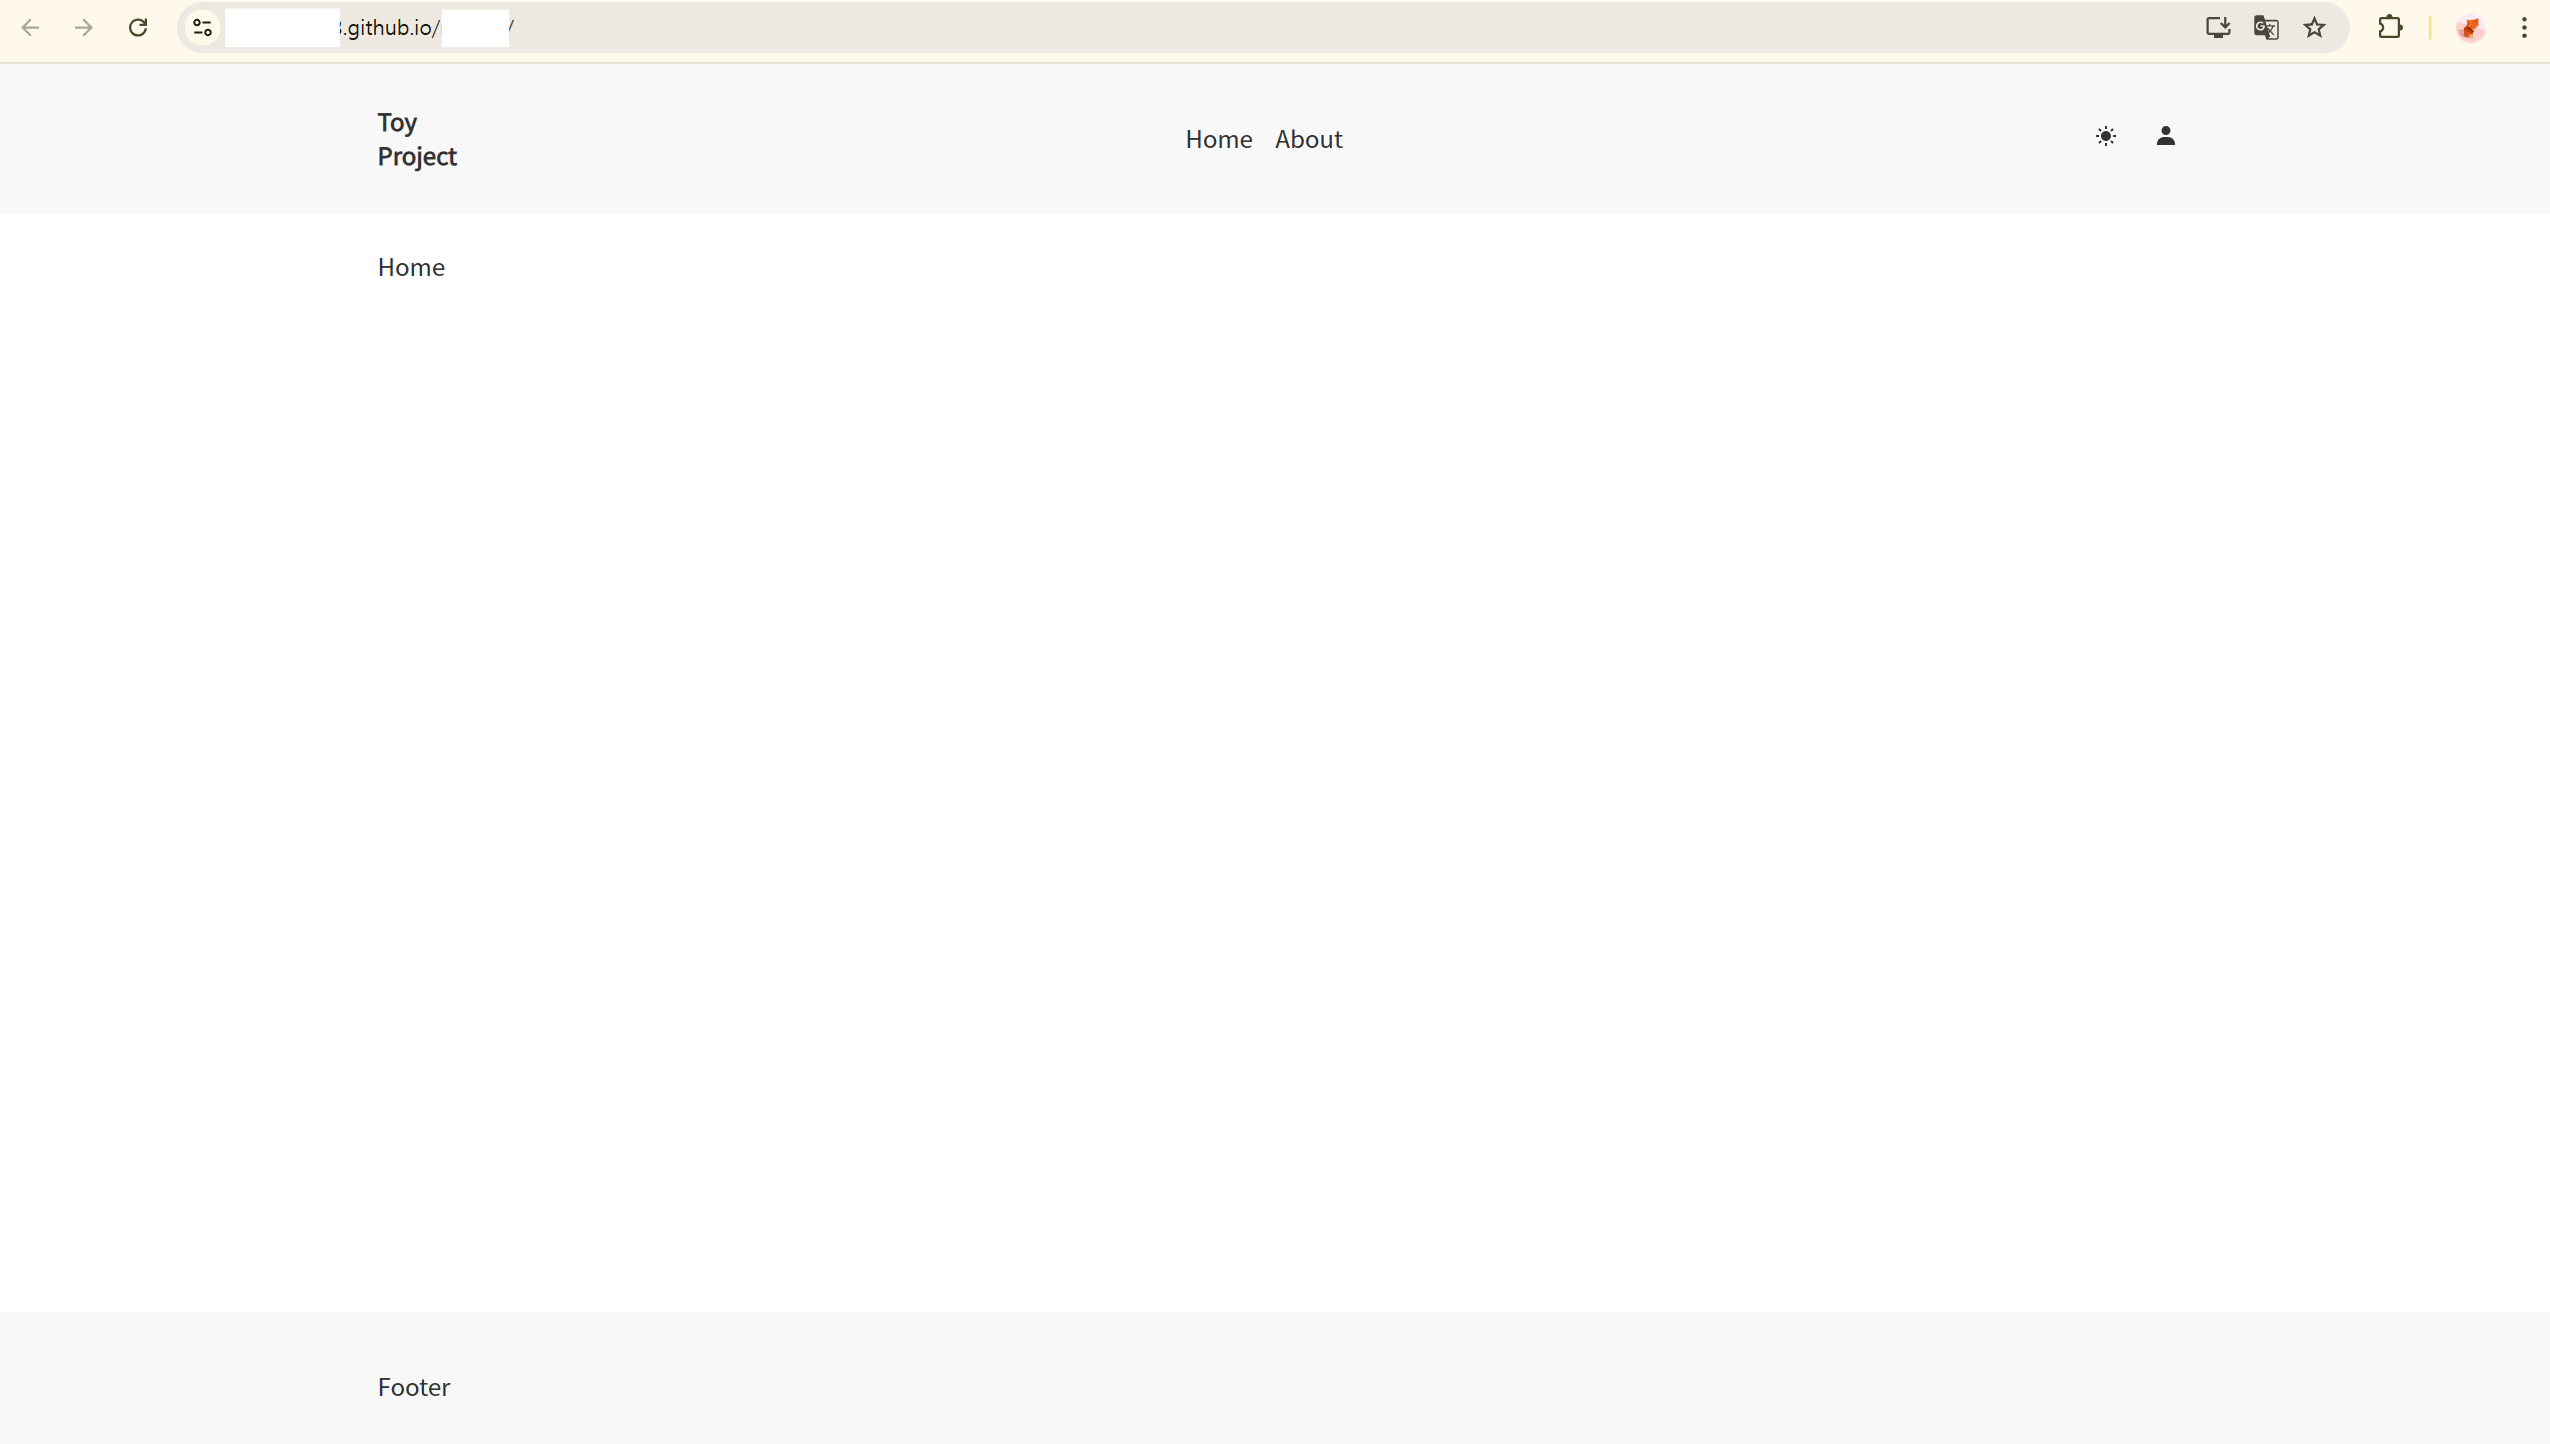Click the browser forward arrow
This screenshot has width=2550, height=1444.
coord(84,27)
